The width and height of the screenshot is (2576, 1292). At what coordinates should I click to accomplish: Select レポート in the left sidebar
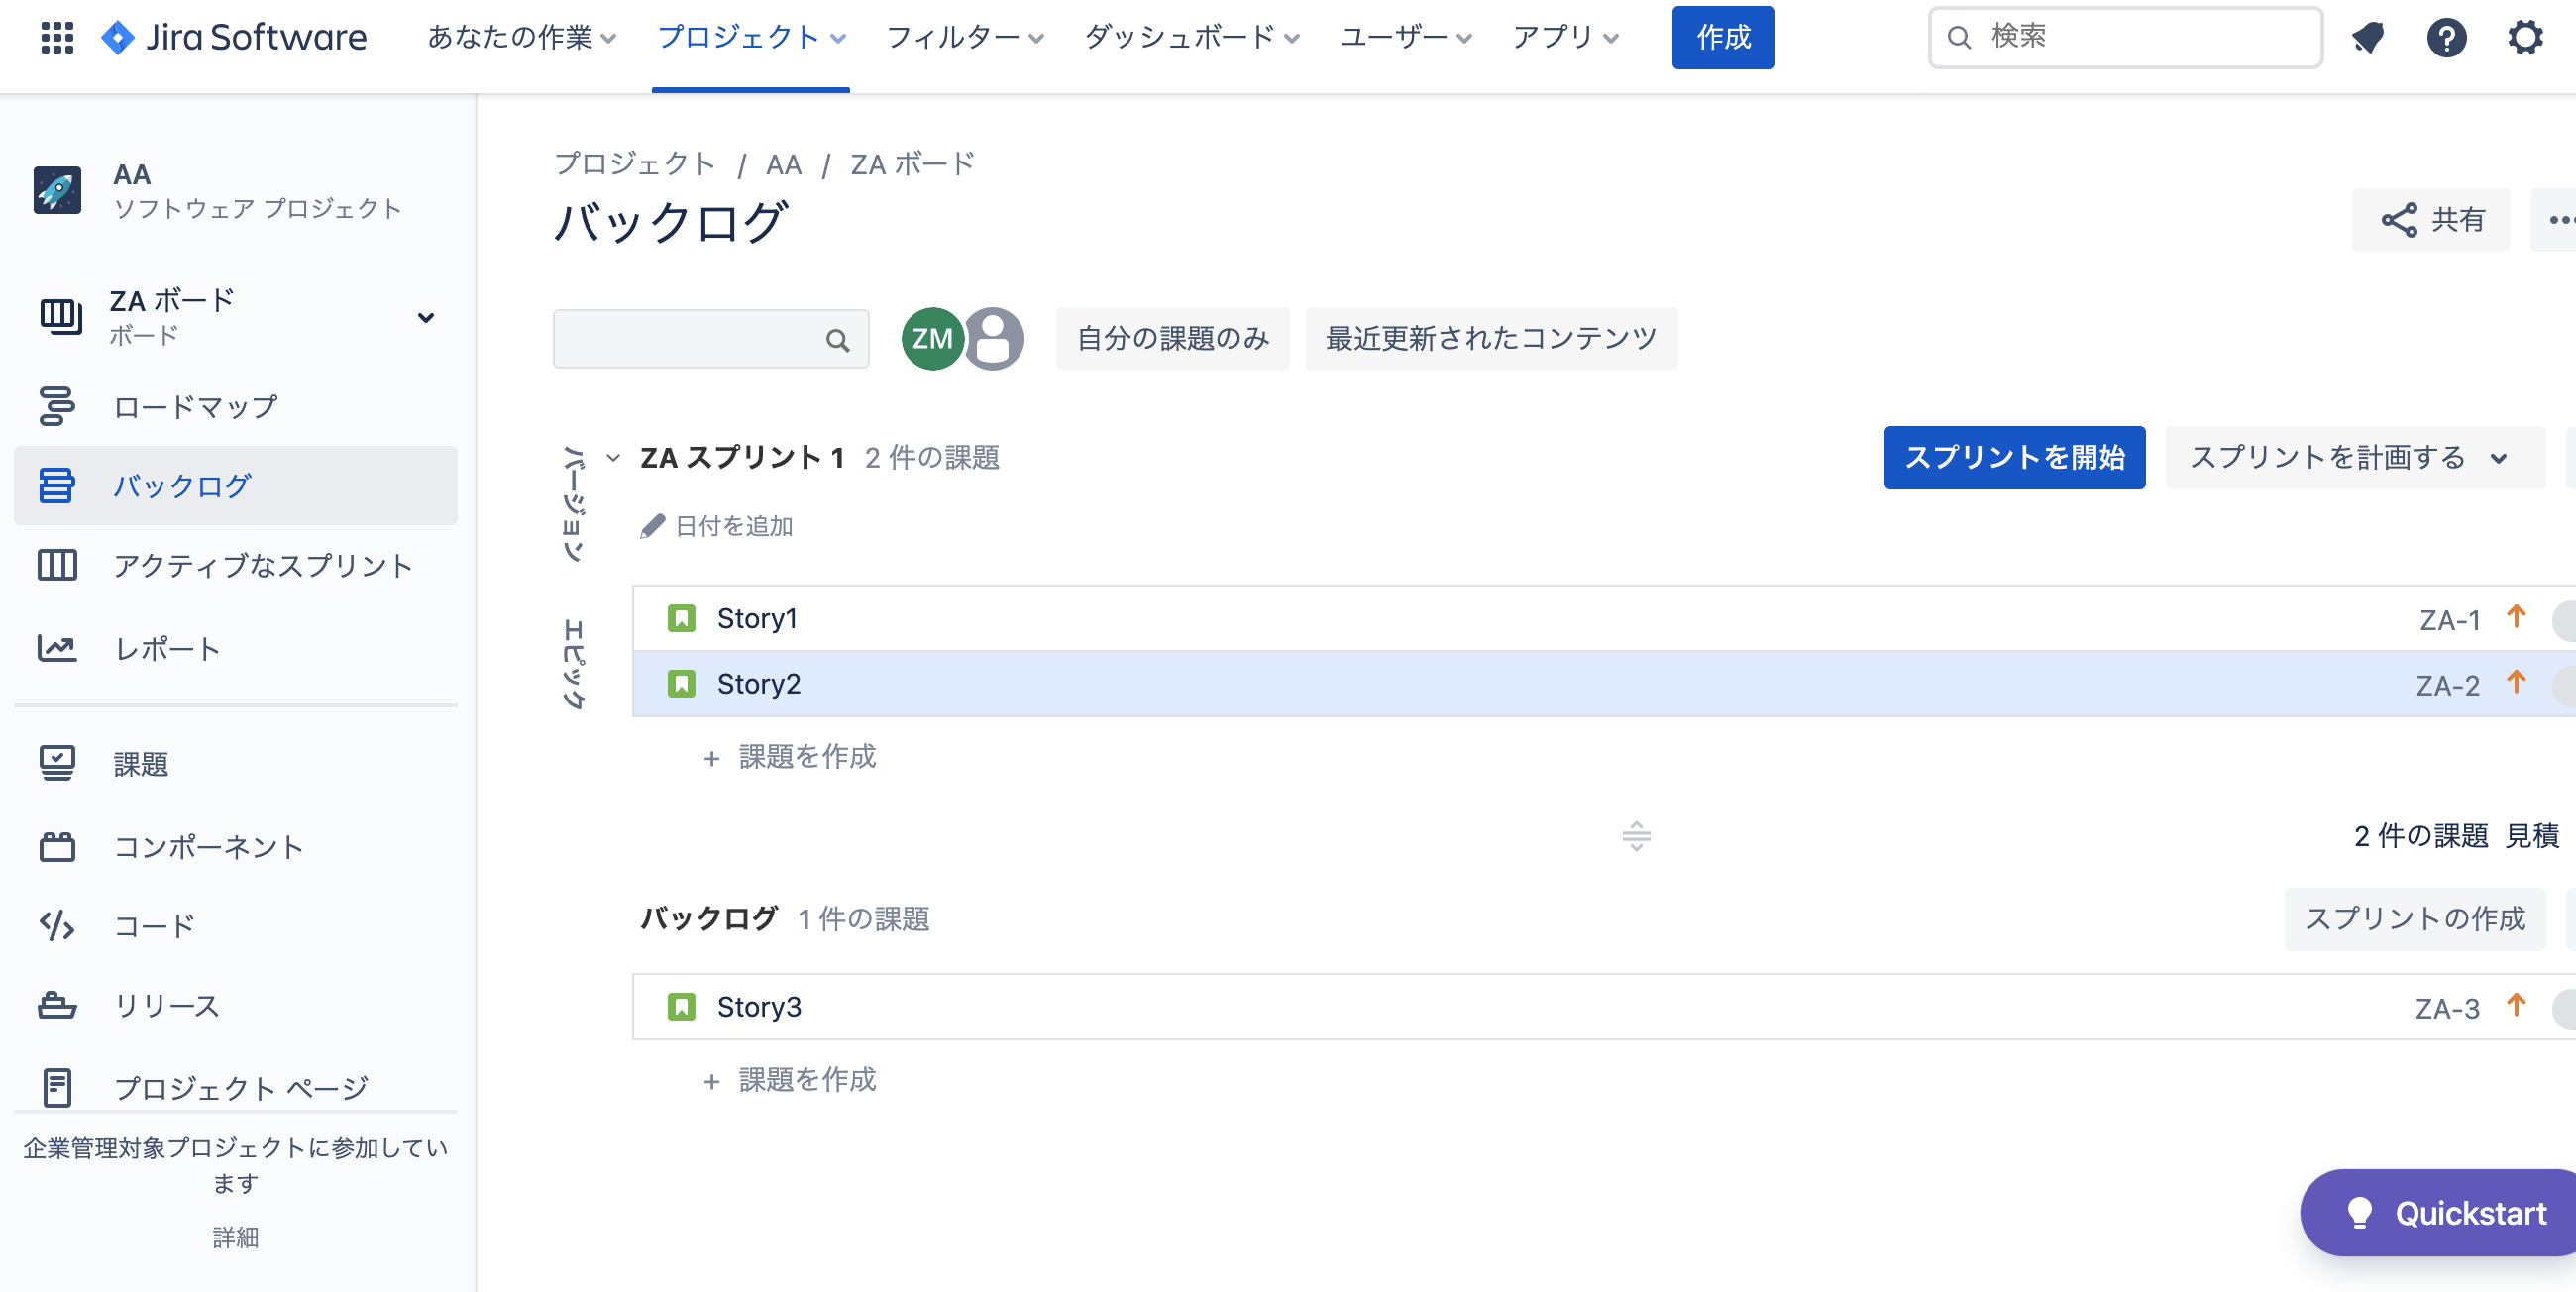166,648
